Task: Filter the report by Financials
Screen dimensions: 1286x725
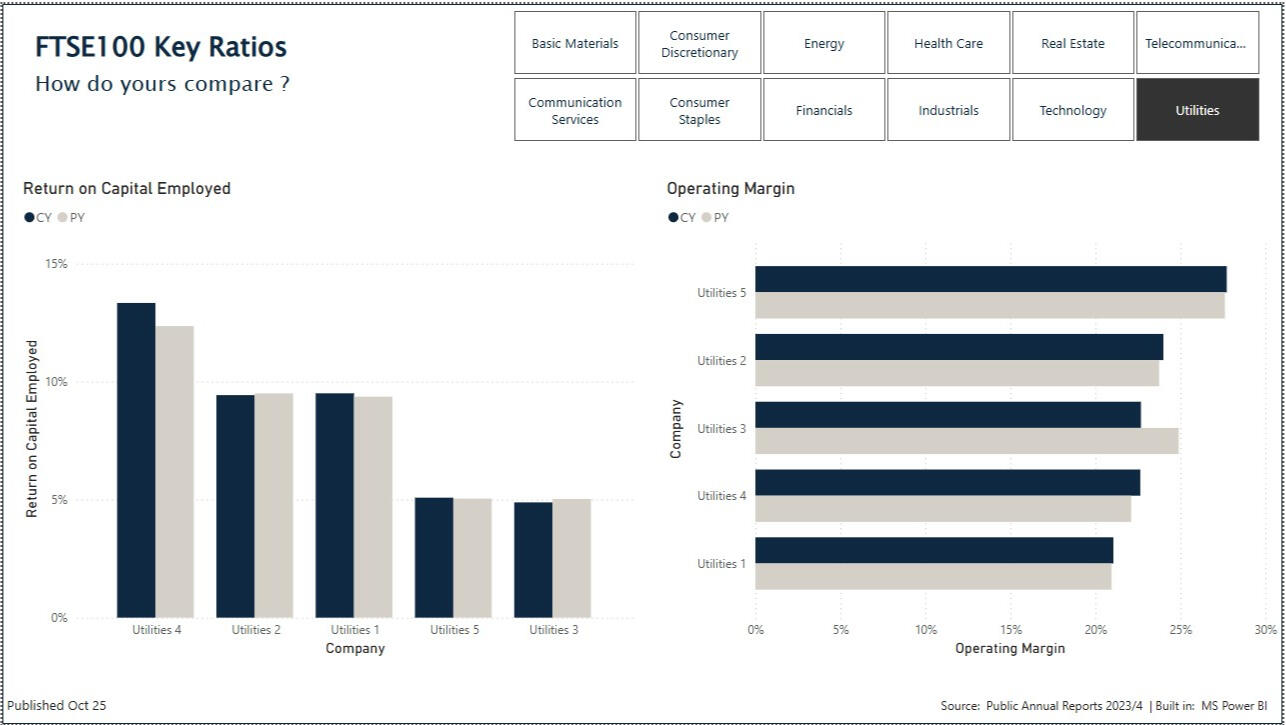Action: coord(824,110)
